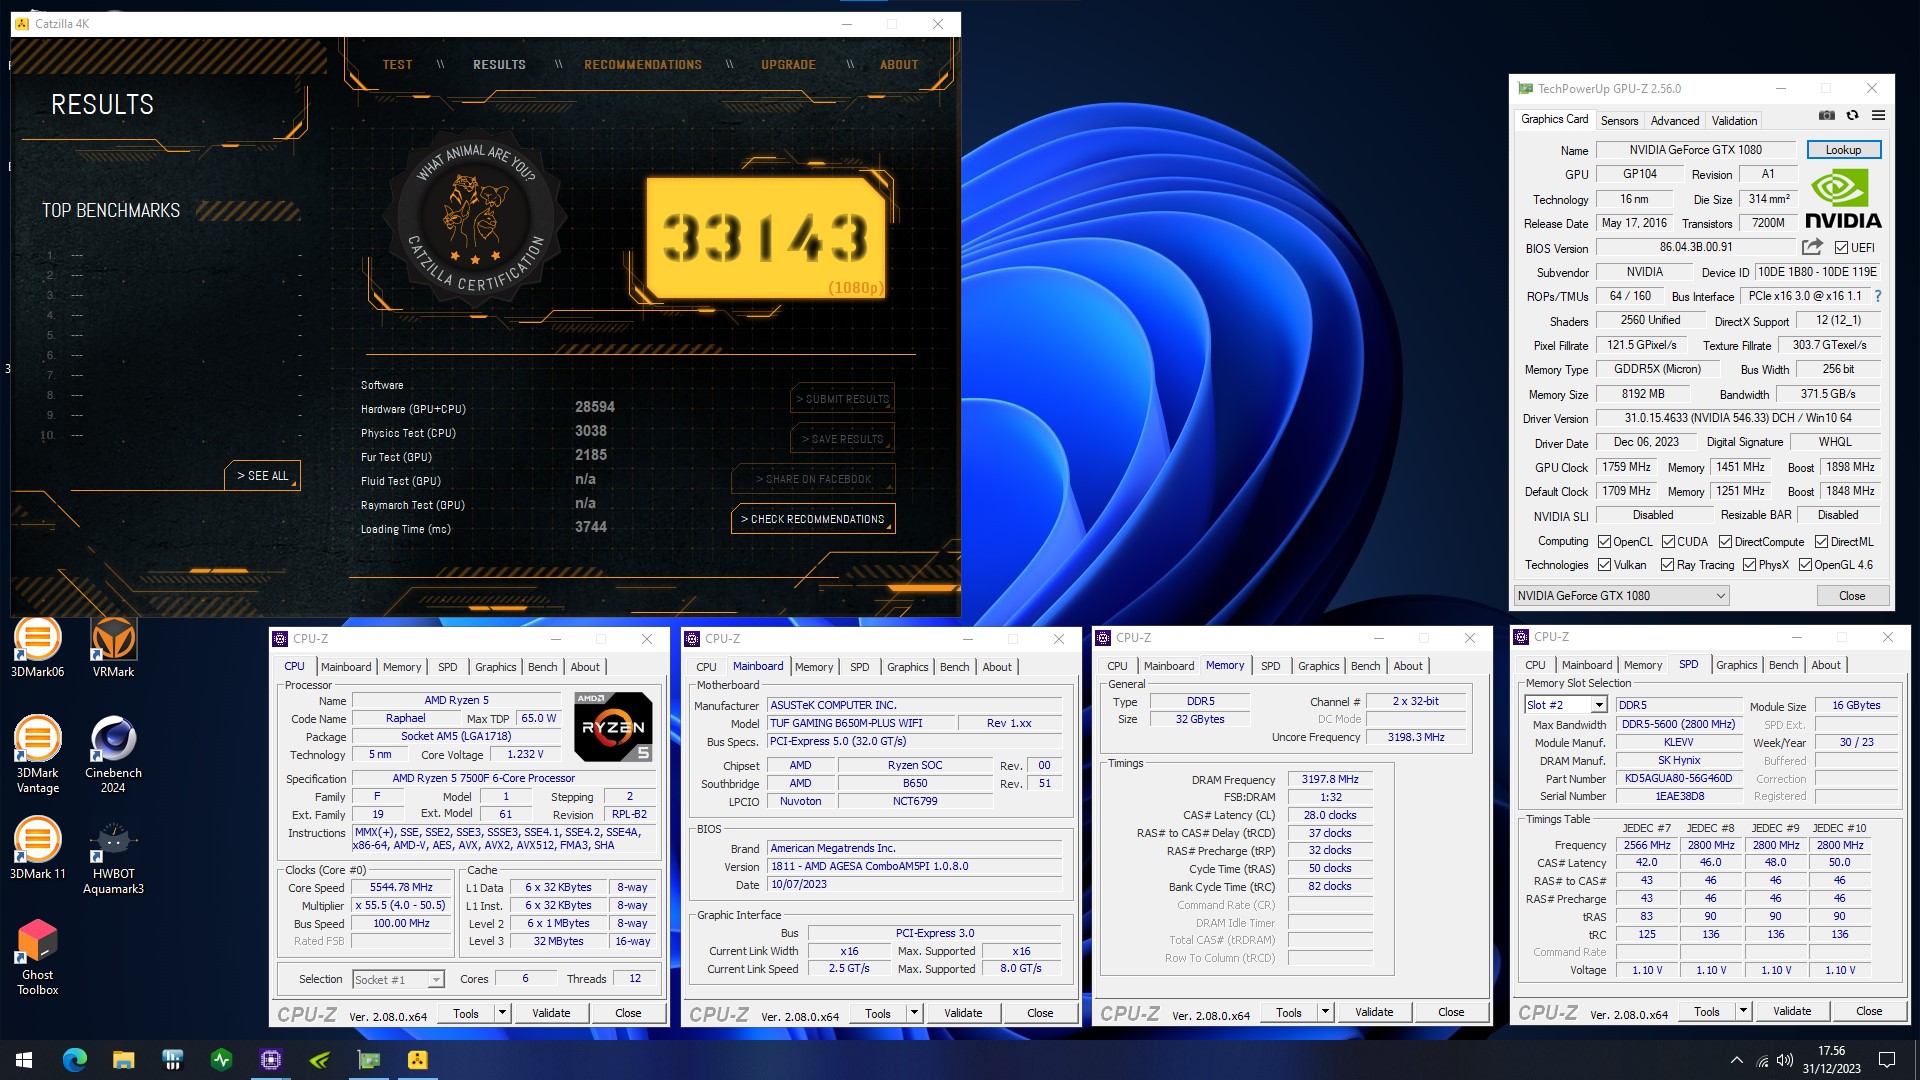
Task: Click SHARE ON FACEBOOK in Catzilla
Action: [x=813, y=479]
